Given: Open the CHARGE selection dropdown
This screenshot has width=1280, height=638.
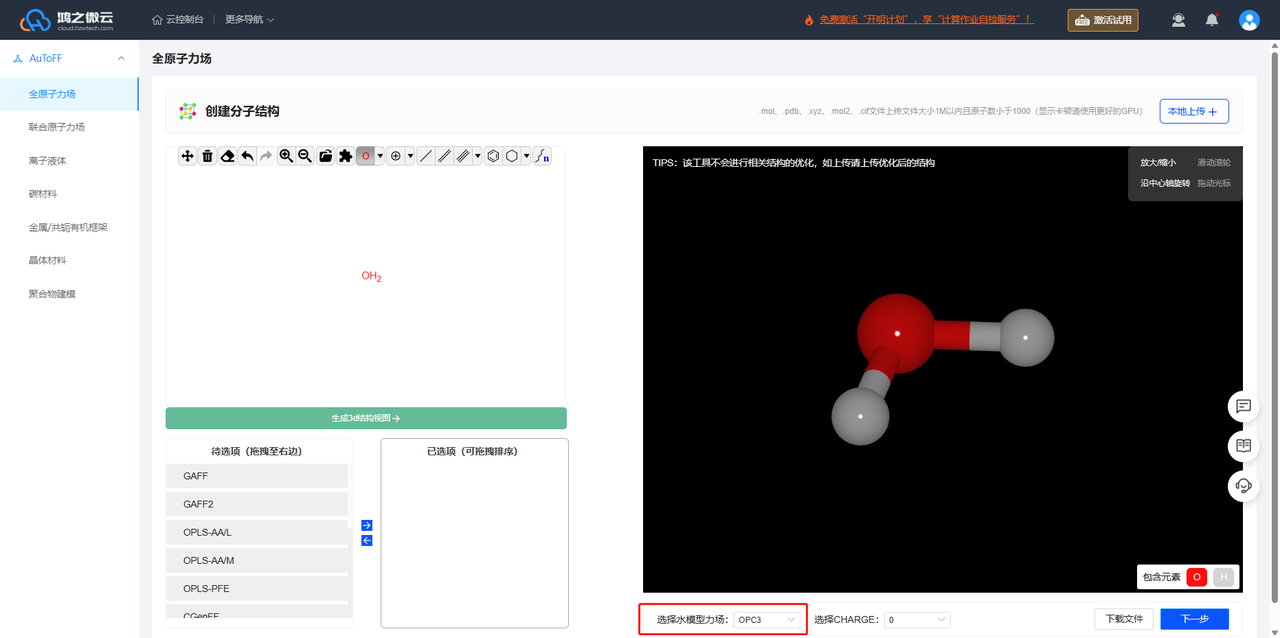Looking at the screenshot, I should click(917, 620).
